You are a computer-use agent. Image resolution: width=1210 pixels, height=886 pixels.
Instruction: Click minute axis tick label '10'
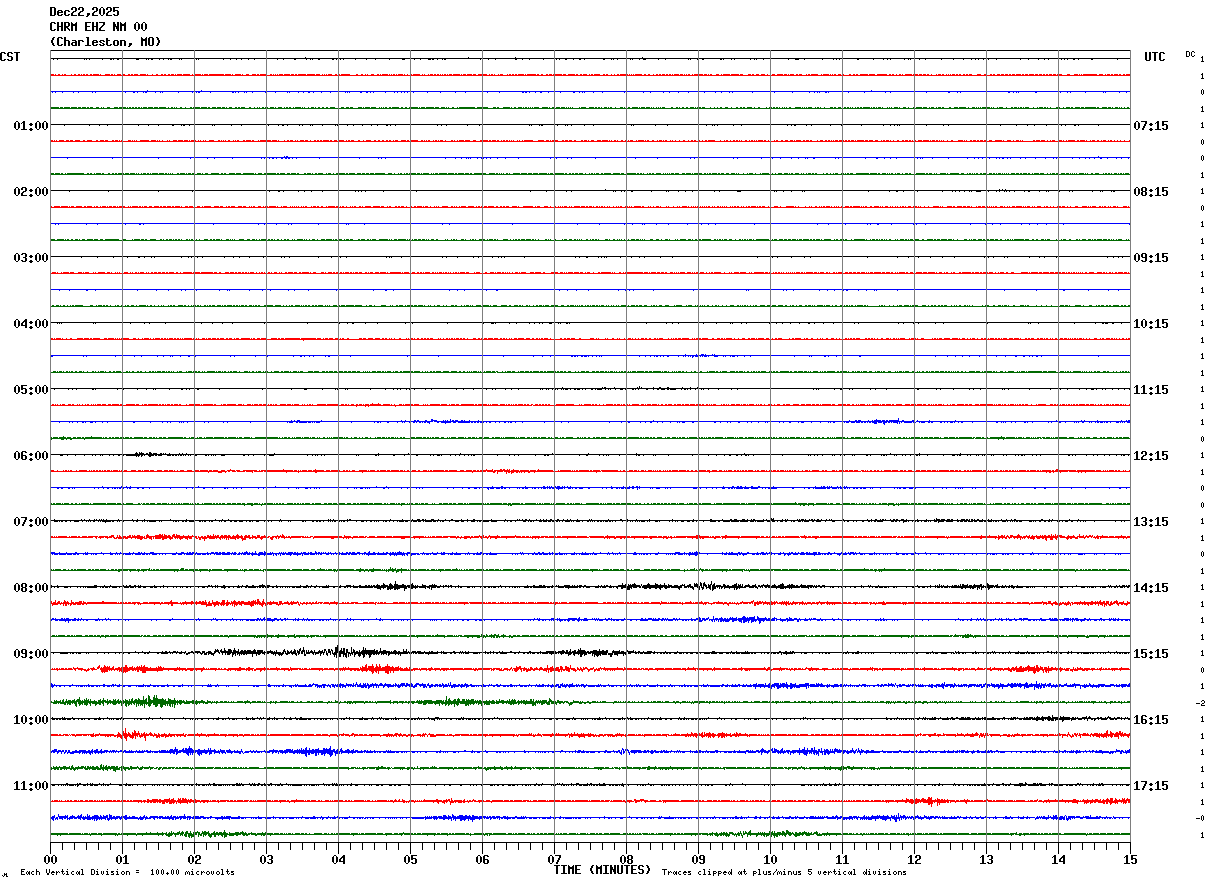(770, 859)
